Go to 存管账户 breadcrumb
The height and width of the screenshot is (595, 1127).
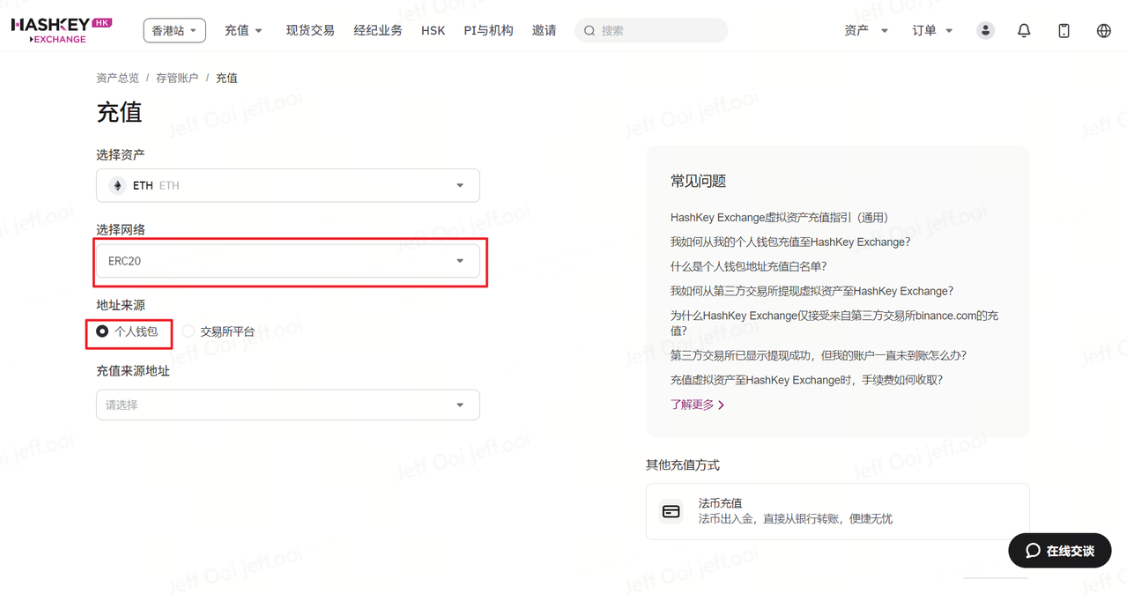click(x=177, y=78)
